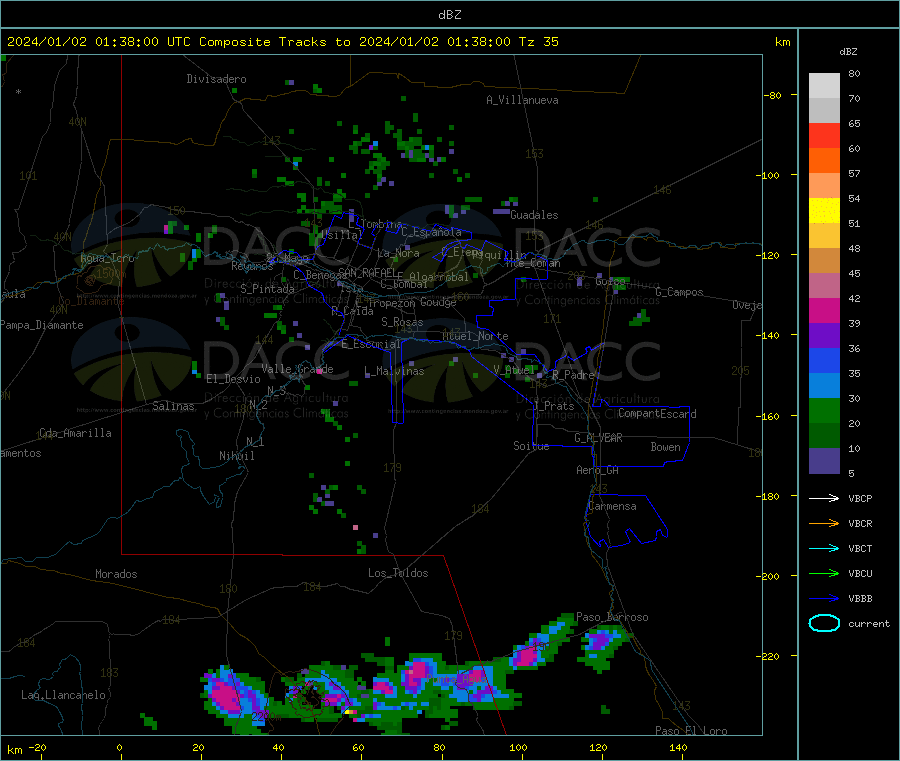Click the '-20' km bottom axis tick
This screenshot has height=761, width=900.
[x=38, y=747]
